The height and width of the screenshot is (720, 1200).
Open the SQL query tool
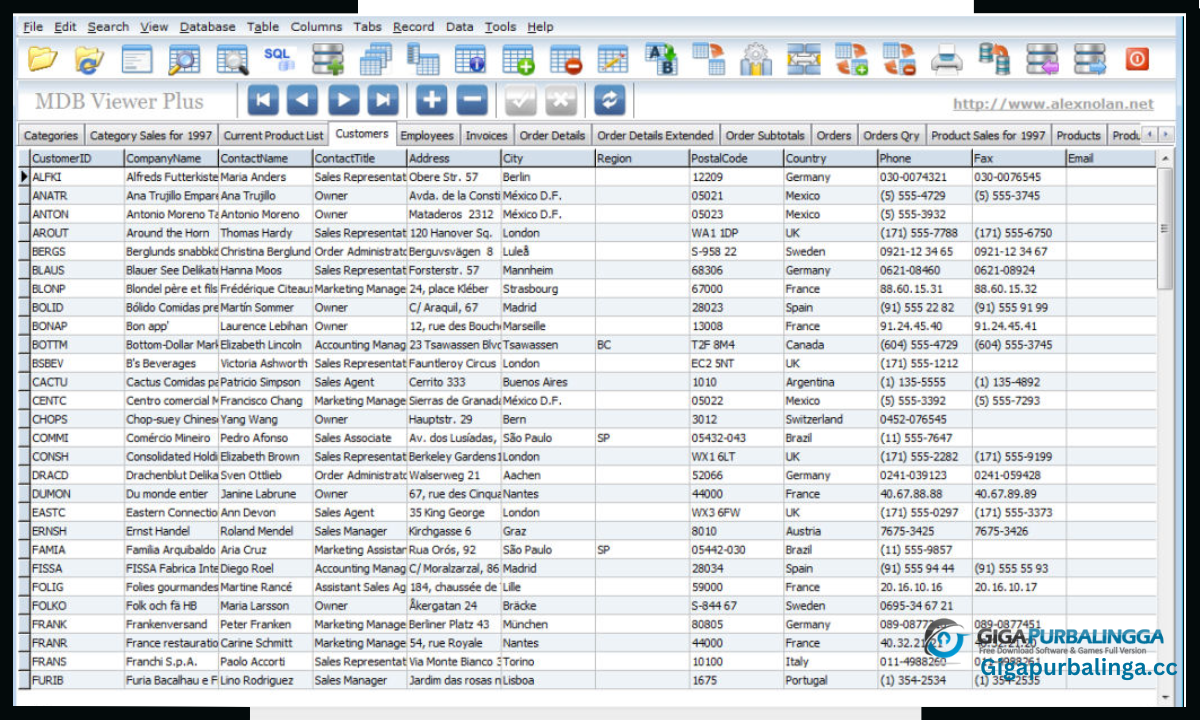click(x=279, y=59)
